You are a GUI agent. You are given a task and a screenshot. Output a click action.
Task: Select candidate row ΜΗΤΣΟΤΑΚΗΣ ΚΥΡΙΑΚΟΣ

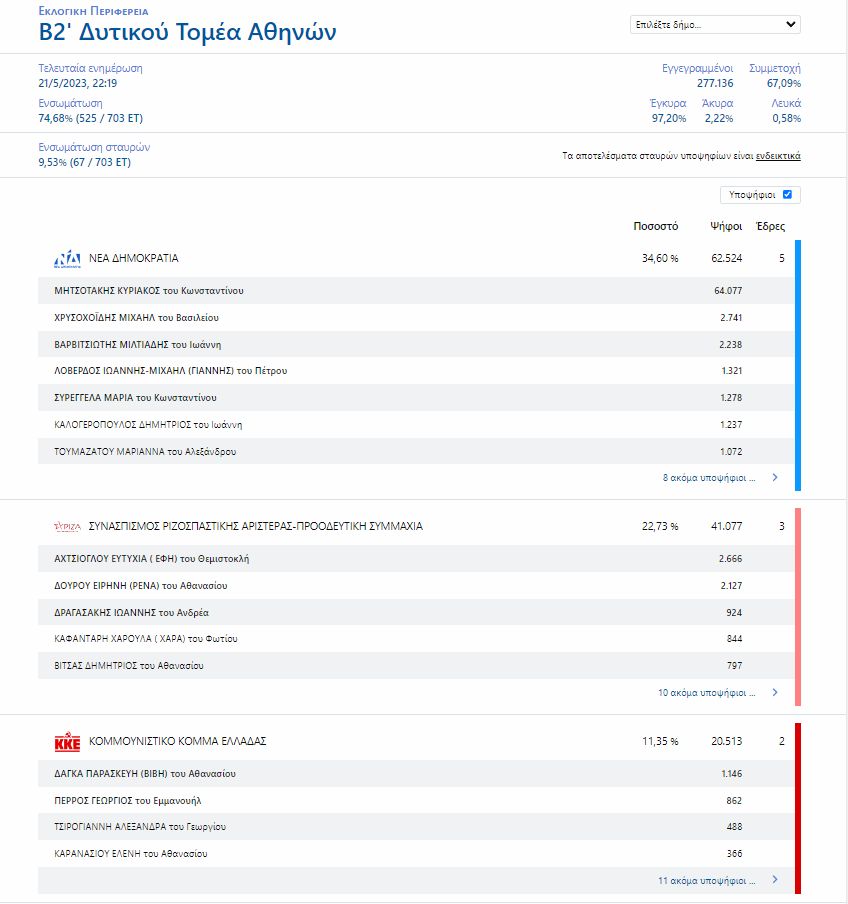(x=148, y=291)
